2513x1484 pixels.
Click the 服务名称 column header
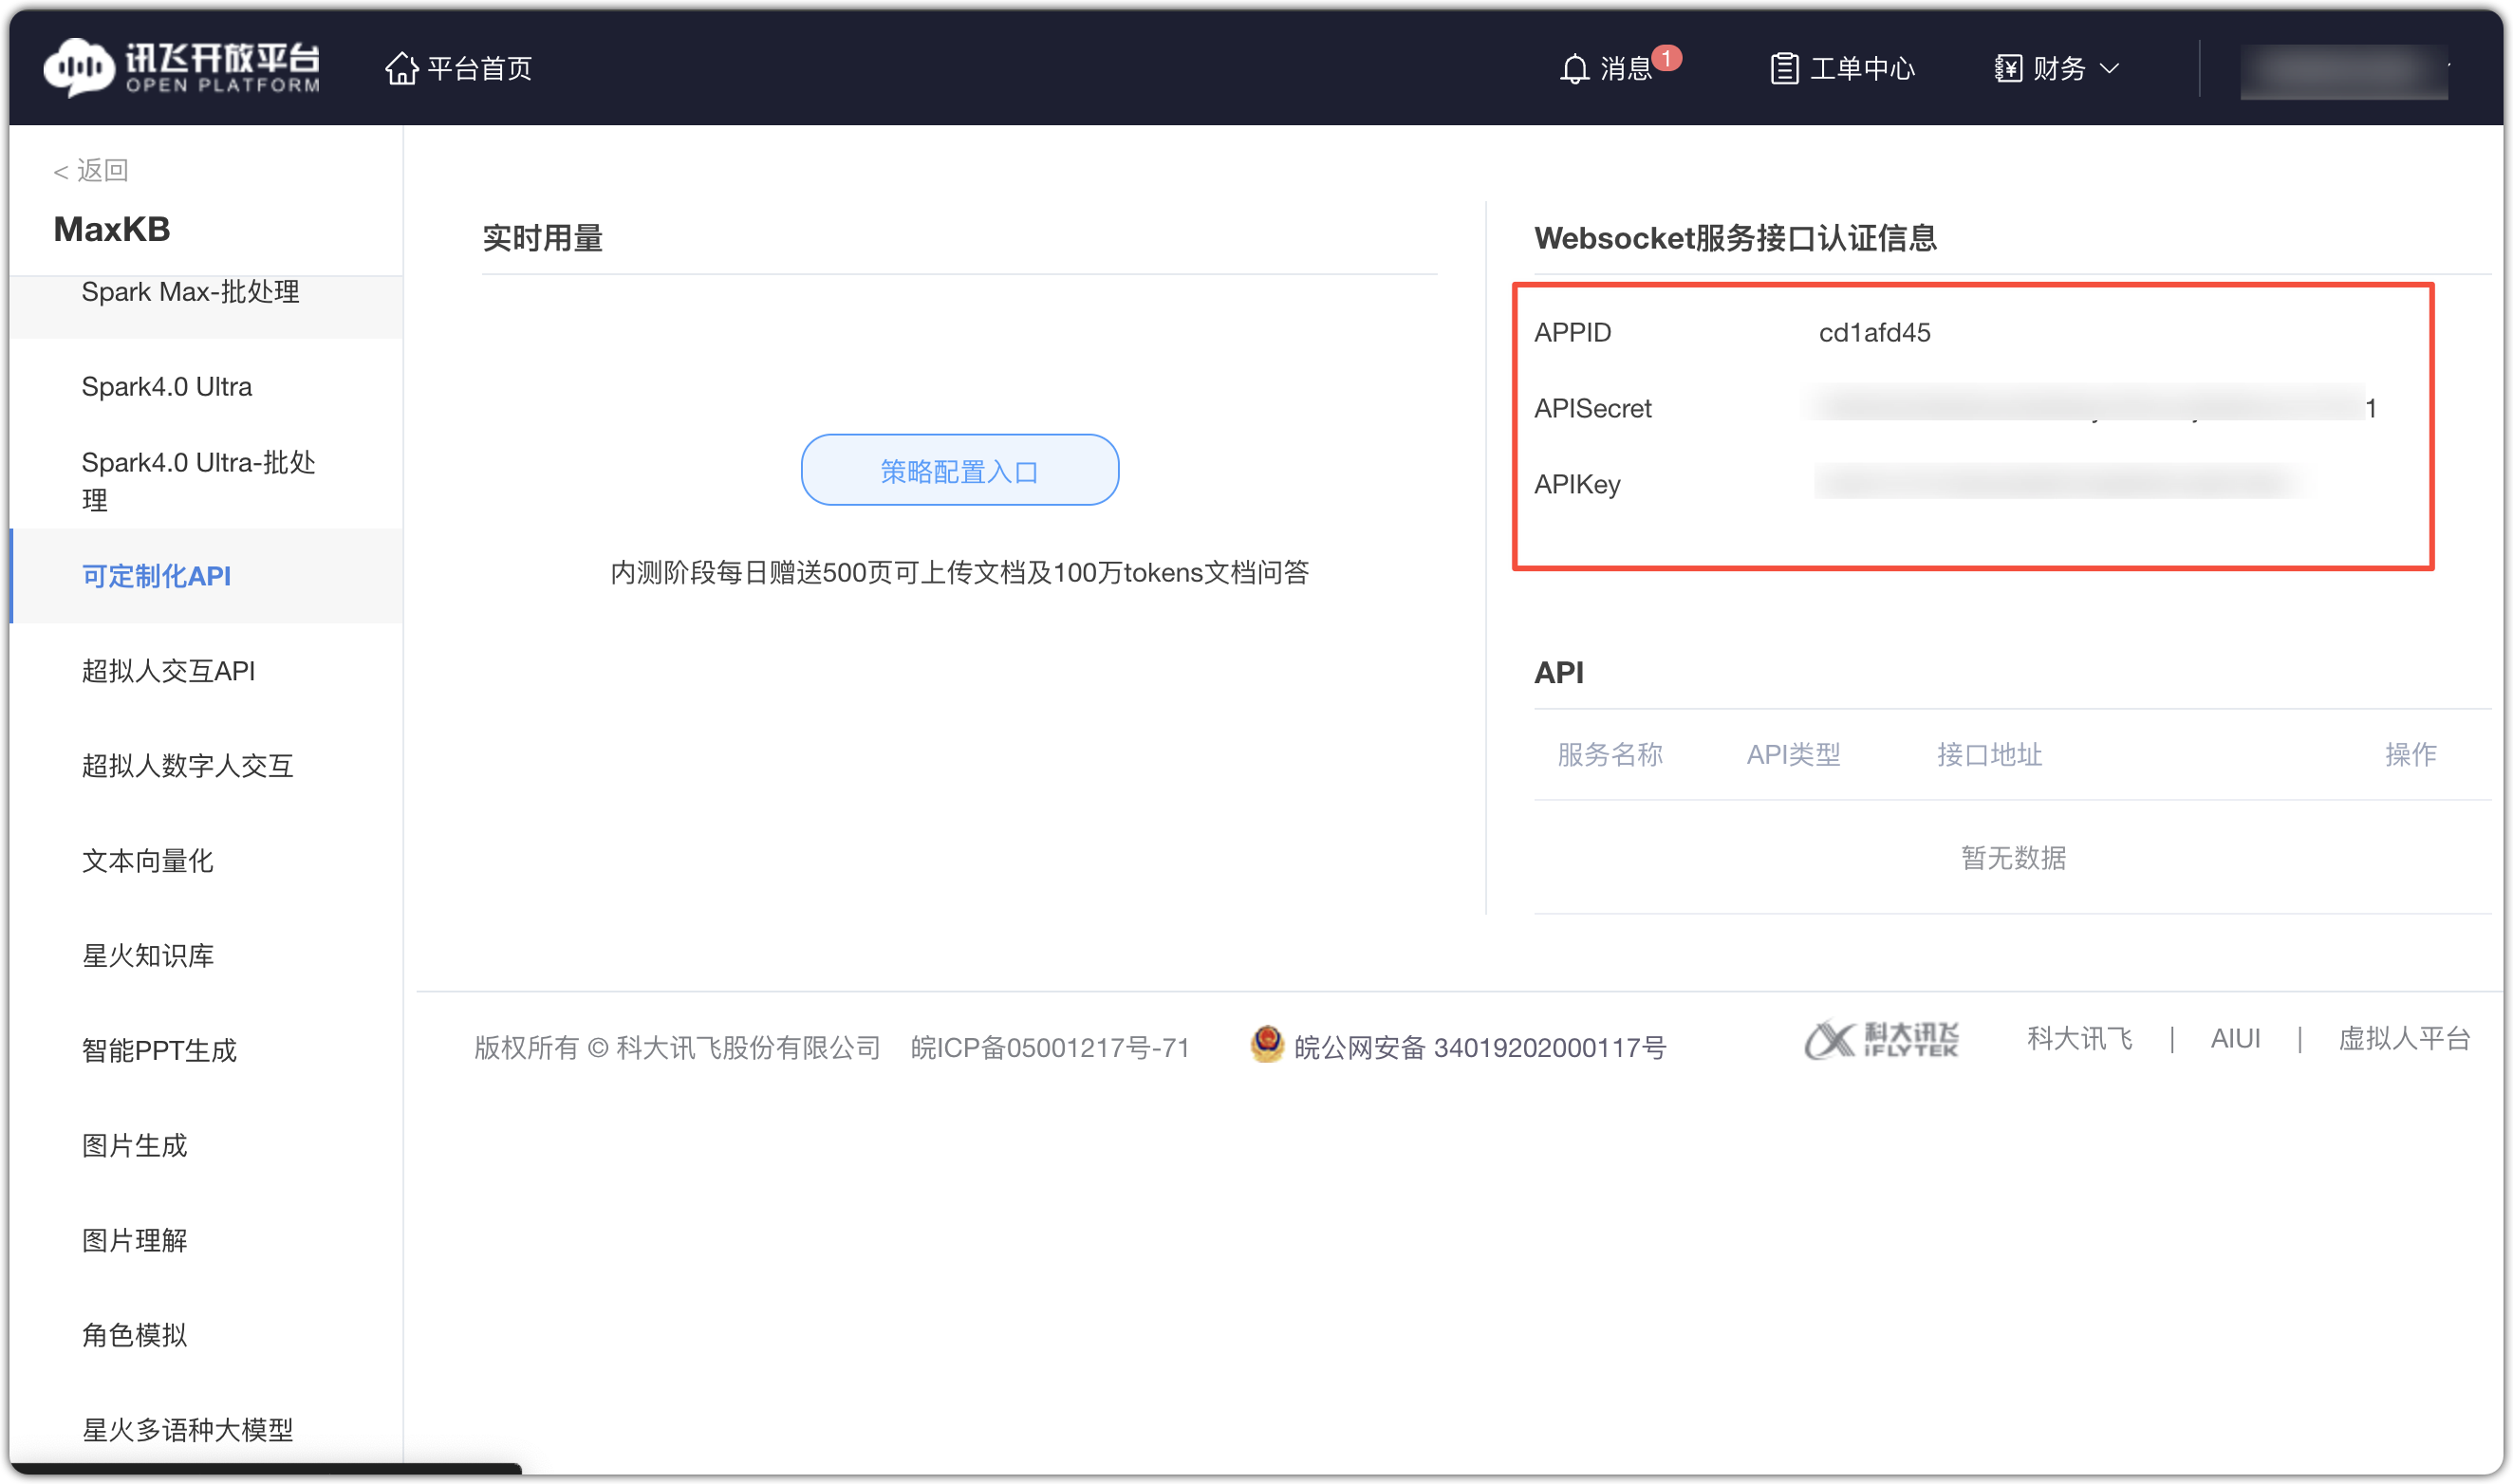(x=1609, y=755)
